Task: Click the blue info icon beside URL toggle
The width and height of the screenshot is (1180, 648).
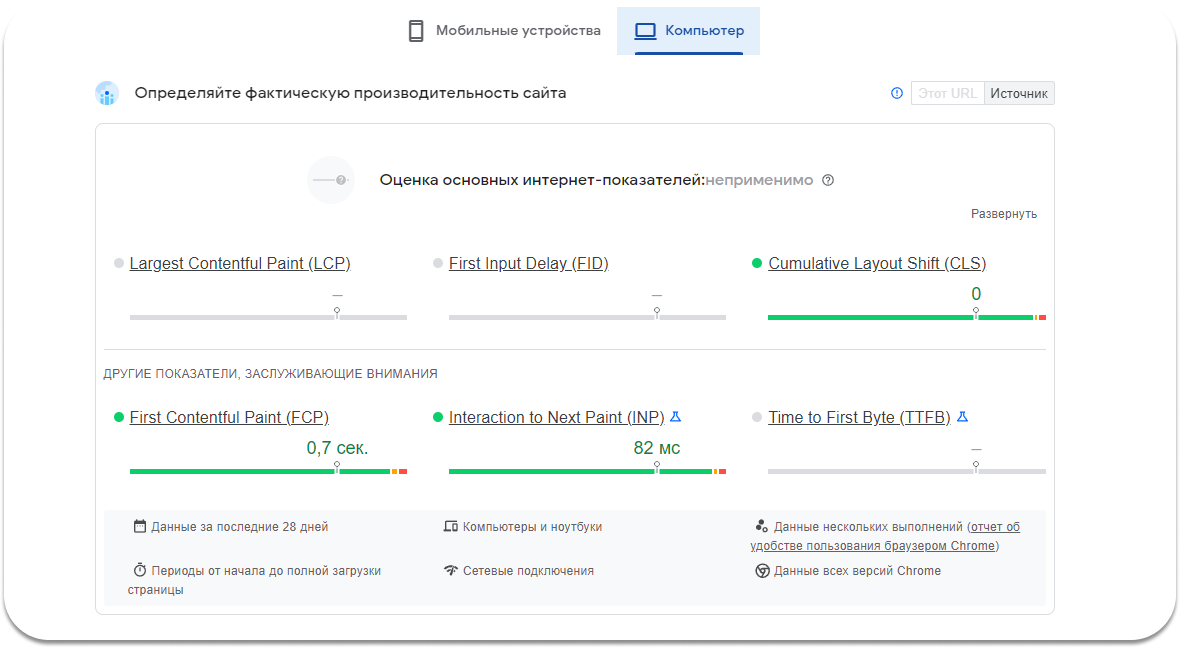Action: click(x=897, y=93)
